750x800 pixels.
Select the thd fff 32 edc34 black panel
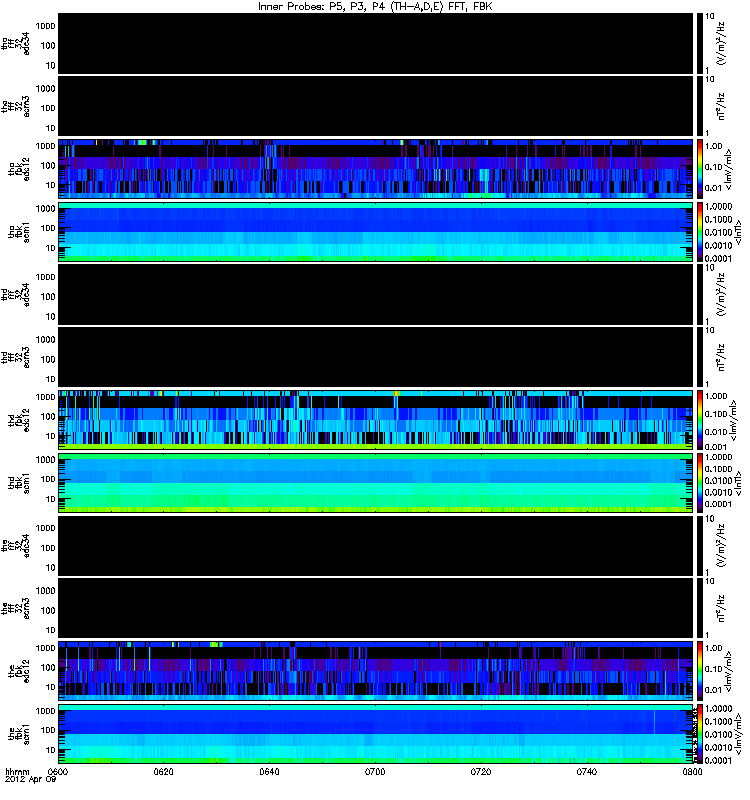pyautogui.click(x=376, y=295)
